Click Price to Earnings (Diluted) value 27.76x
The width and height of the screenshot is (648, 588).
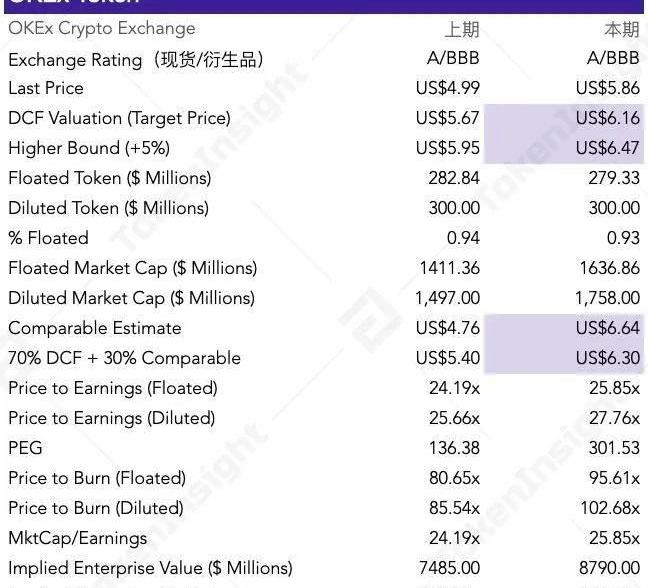pos(615,418)
